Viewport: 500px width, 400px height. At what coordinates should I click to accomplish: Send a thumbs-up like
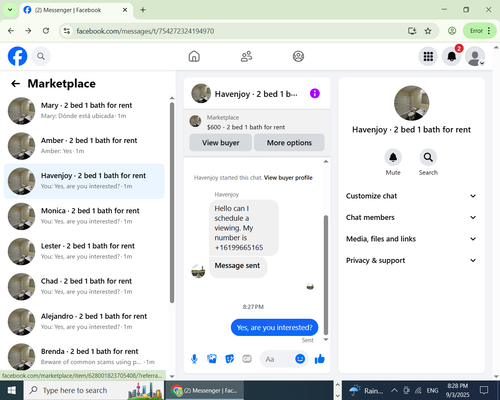tap(320, 359)
